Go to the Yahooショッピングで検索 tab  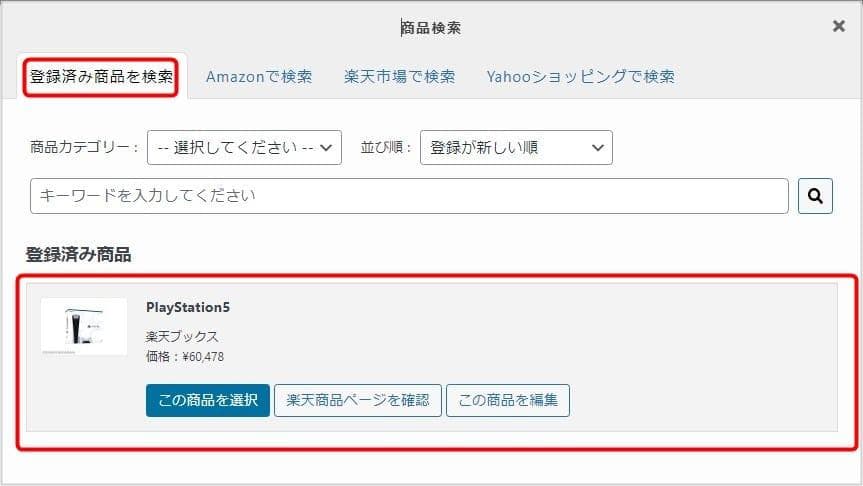[580, 77]
